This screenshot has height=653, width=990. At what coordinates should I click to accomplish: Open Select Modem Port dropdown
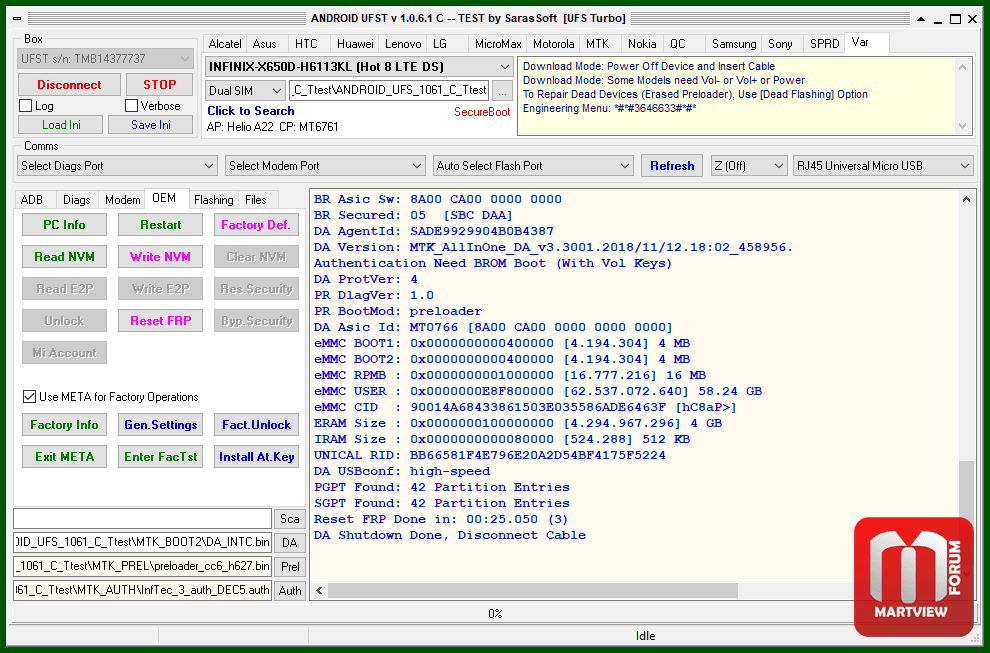(x=325, y=166)
